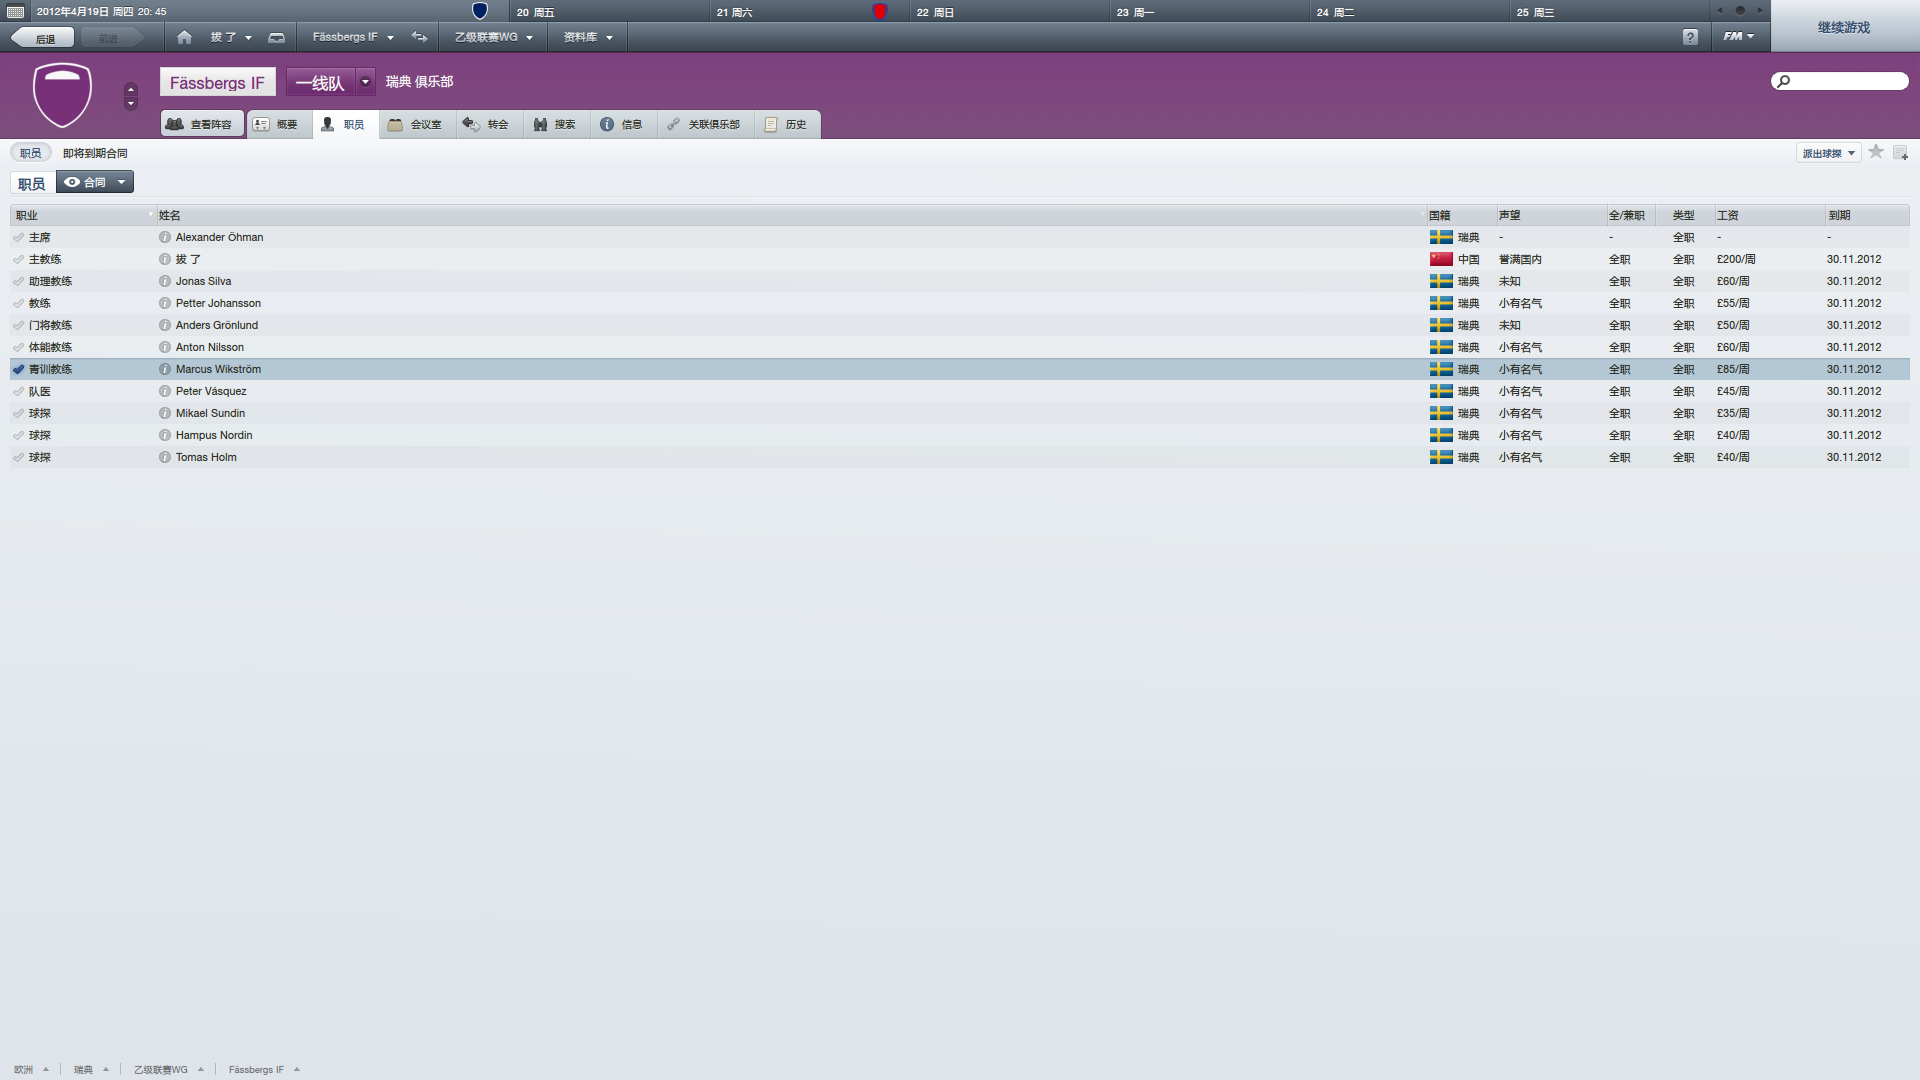Click info icon next to Marcus Wikström

click(165, 369)
